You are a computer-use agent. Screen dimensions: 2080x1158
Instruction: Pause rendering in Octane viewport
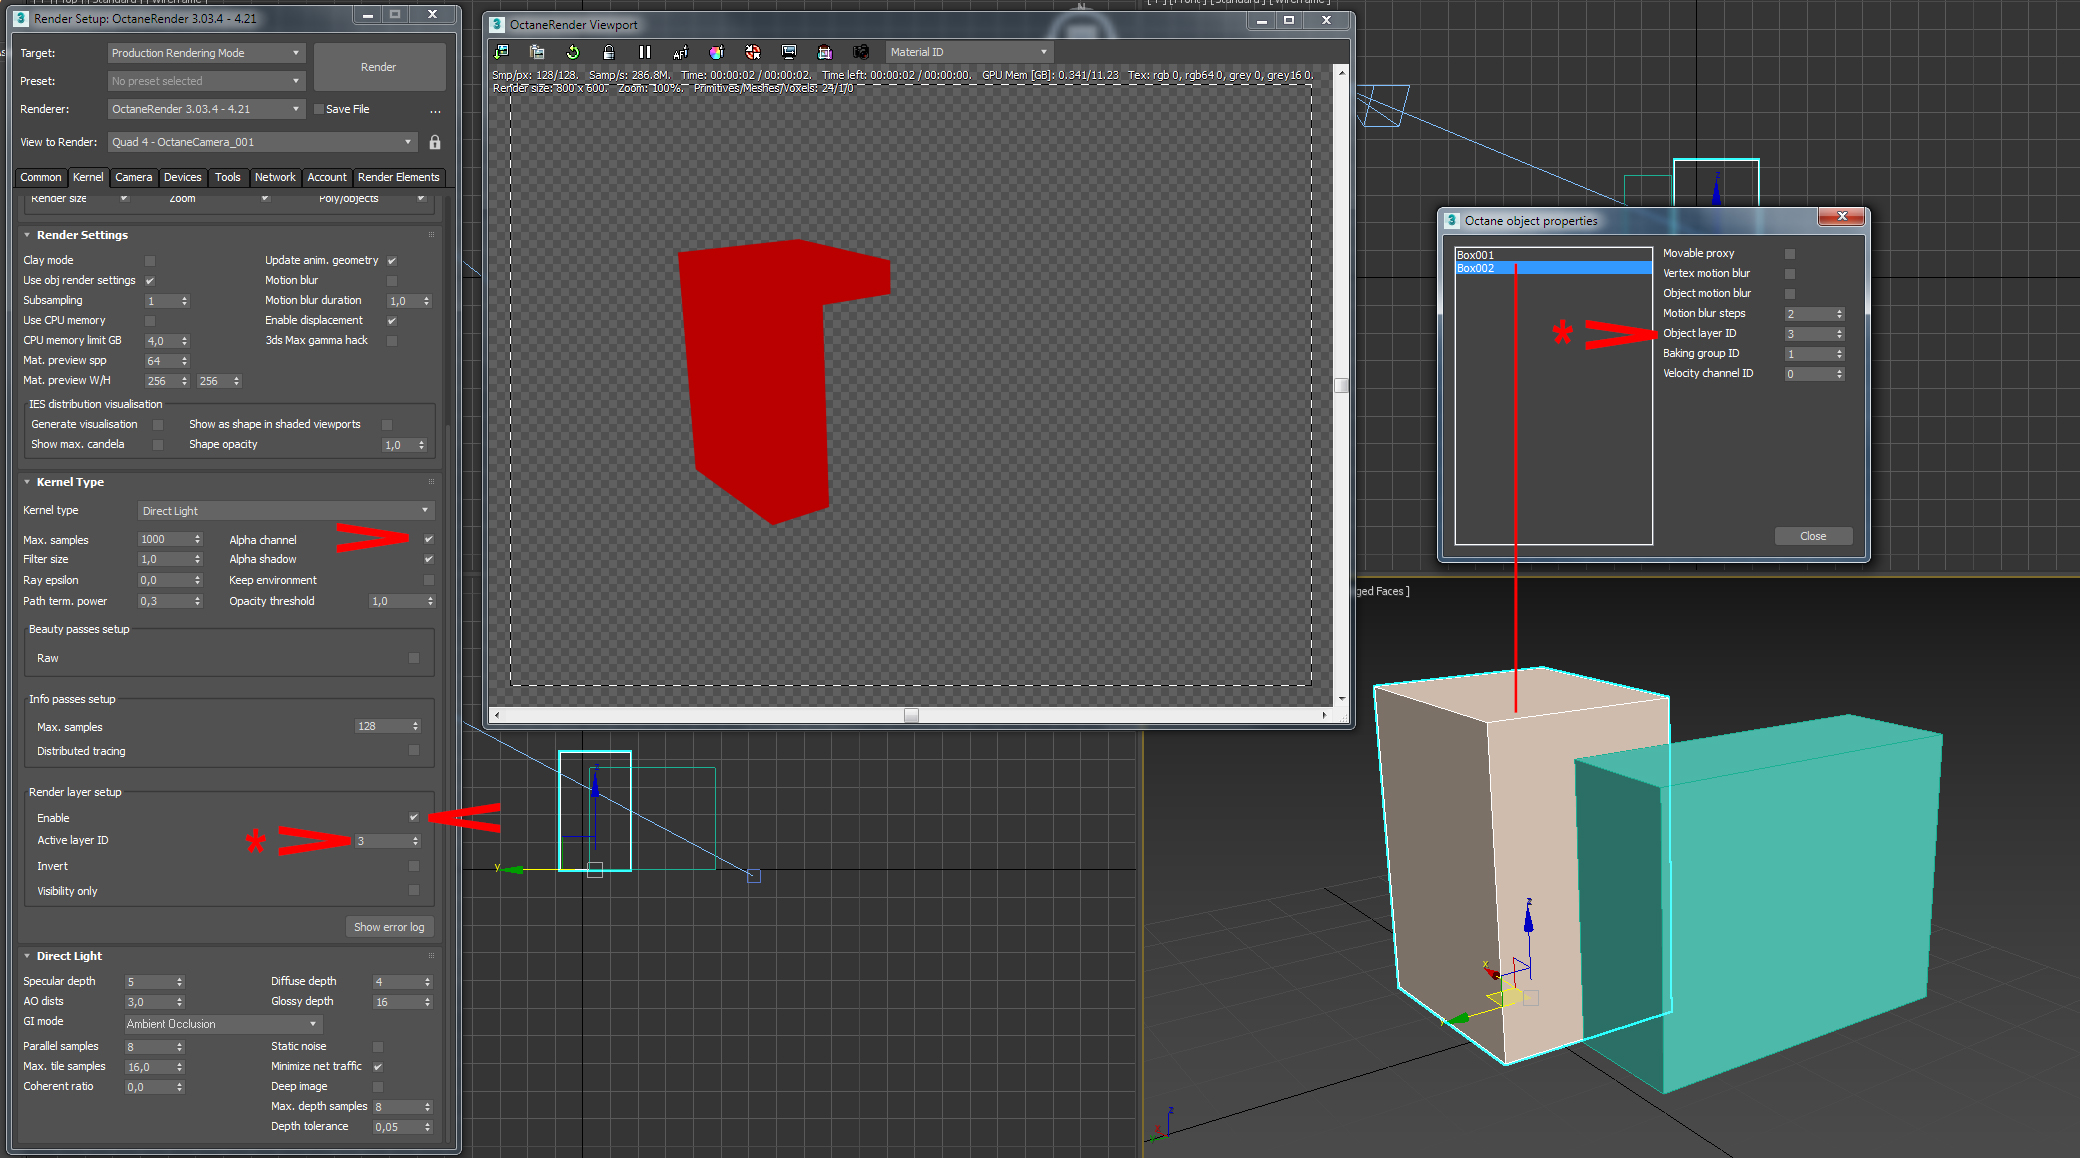644,52
